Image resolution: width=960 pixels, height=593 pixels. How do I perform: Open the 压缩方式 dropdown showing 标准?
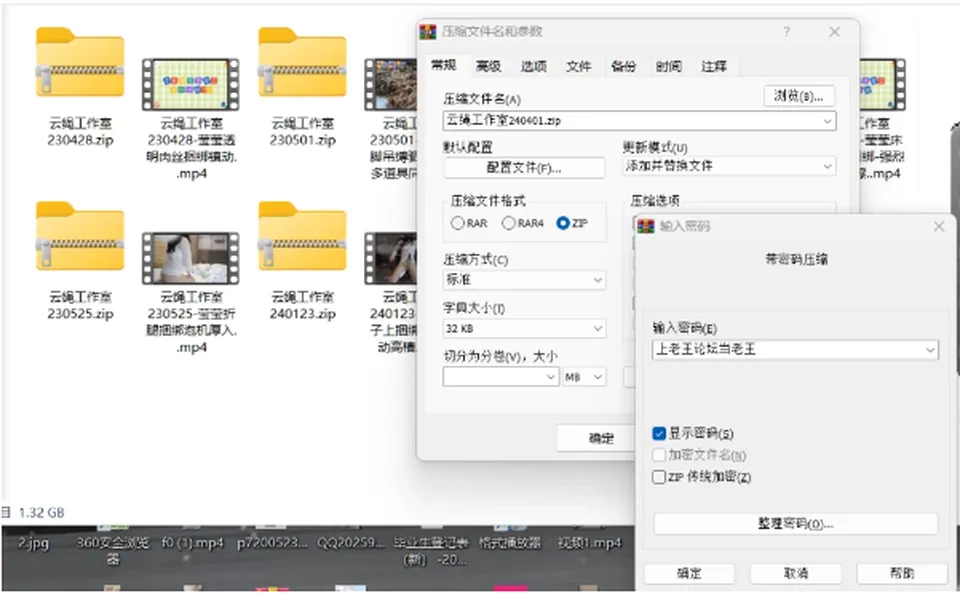click(x=524, y=280)
